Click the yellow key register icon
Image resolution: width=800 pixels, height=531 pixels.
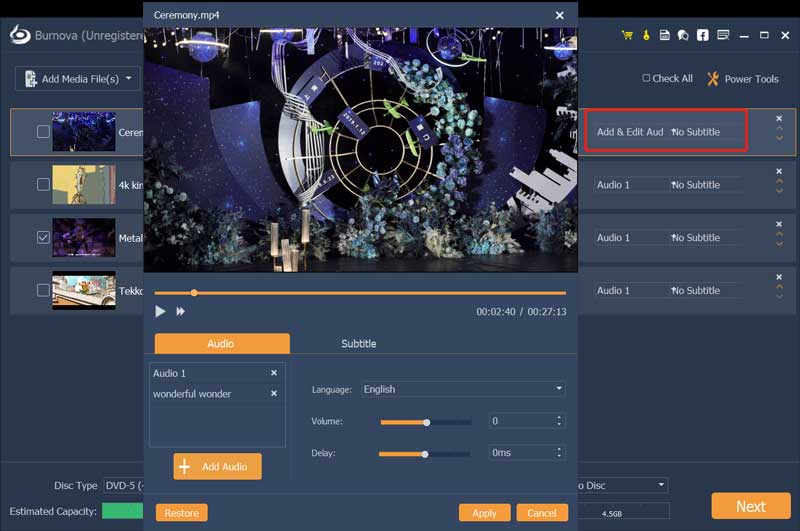coord(646,35)
